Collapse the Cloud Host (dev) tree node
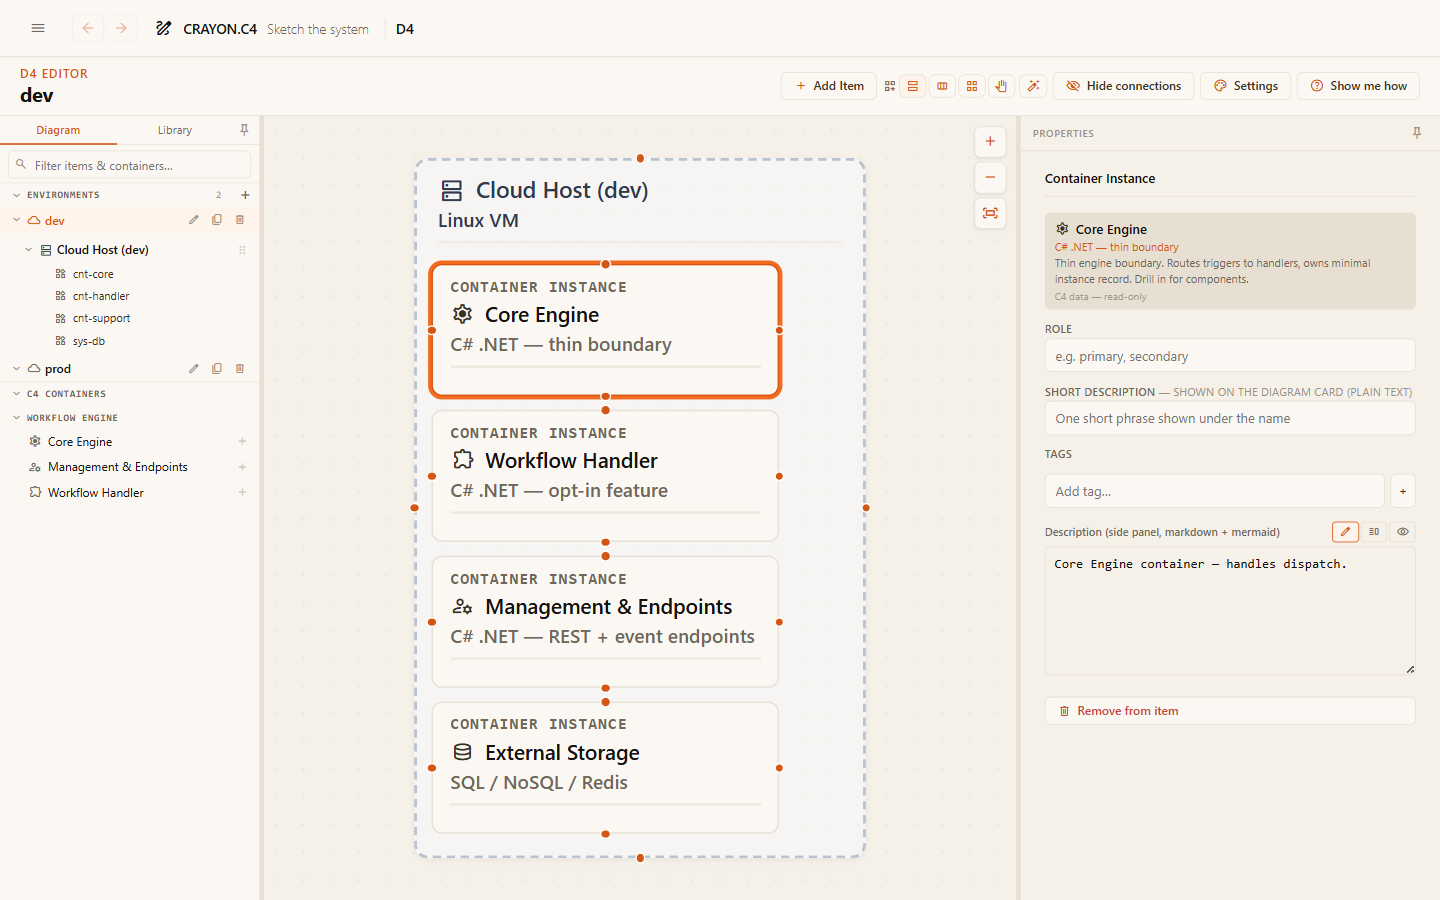This screenshot has width=1440, height=900. pyautogui.click(x=28, y=250)
